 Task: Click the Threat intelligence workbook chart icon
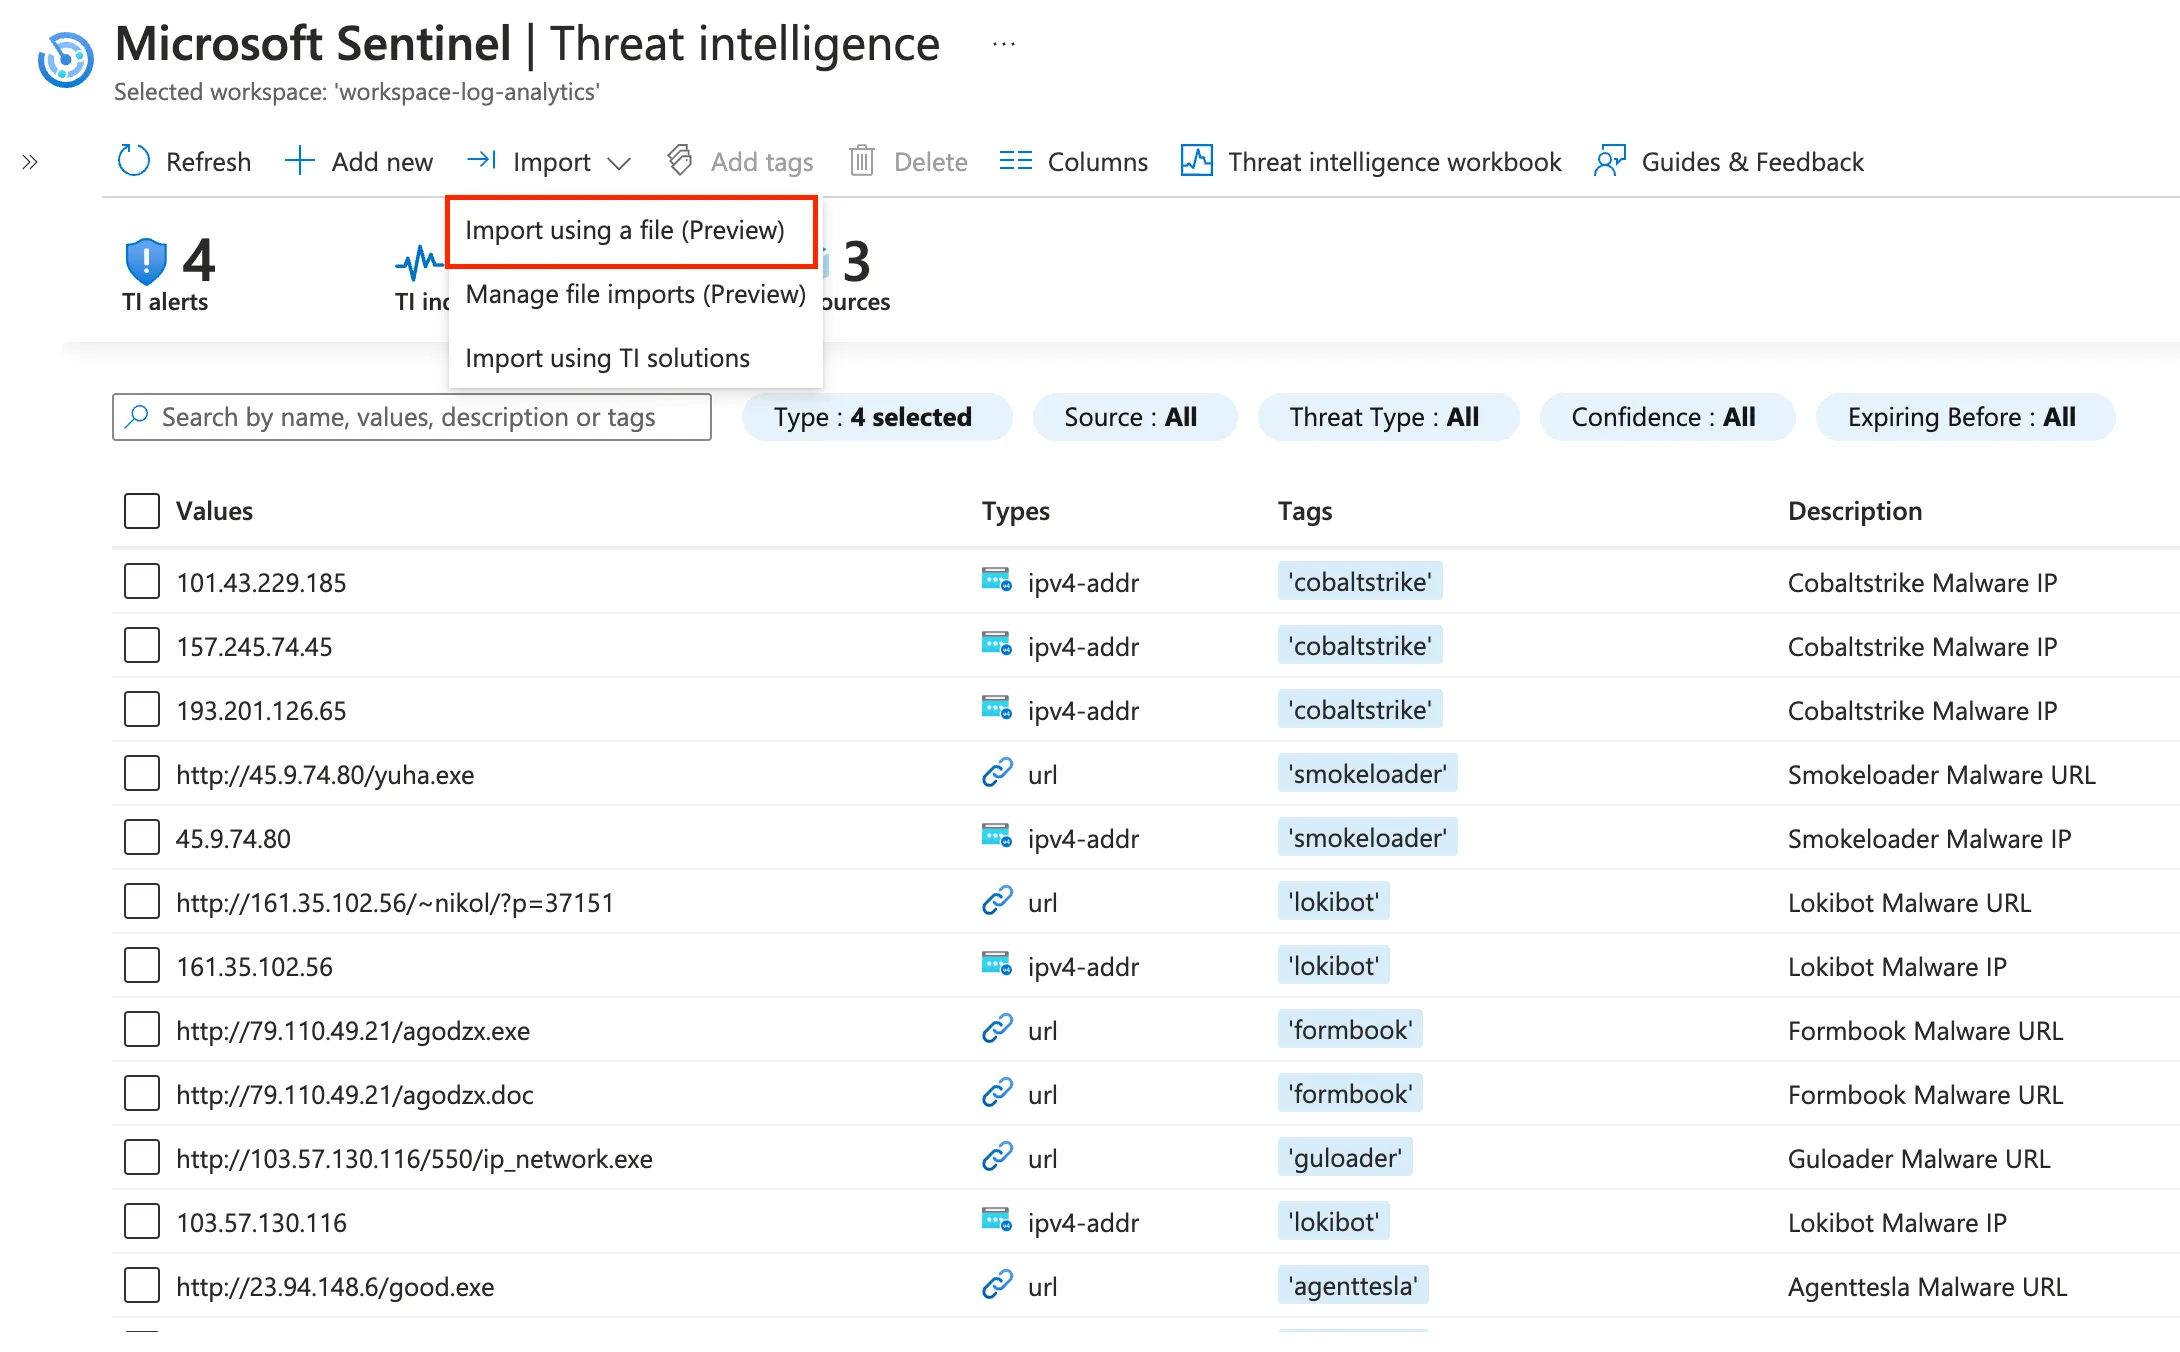(x=1197, y=161)
